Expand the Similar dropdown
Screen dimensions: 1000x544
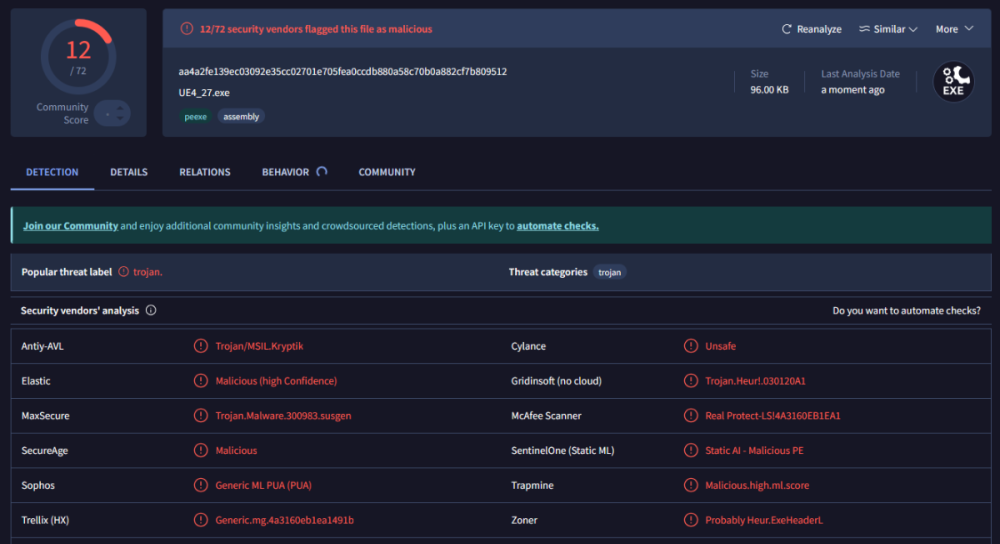click(888, 30)
